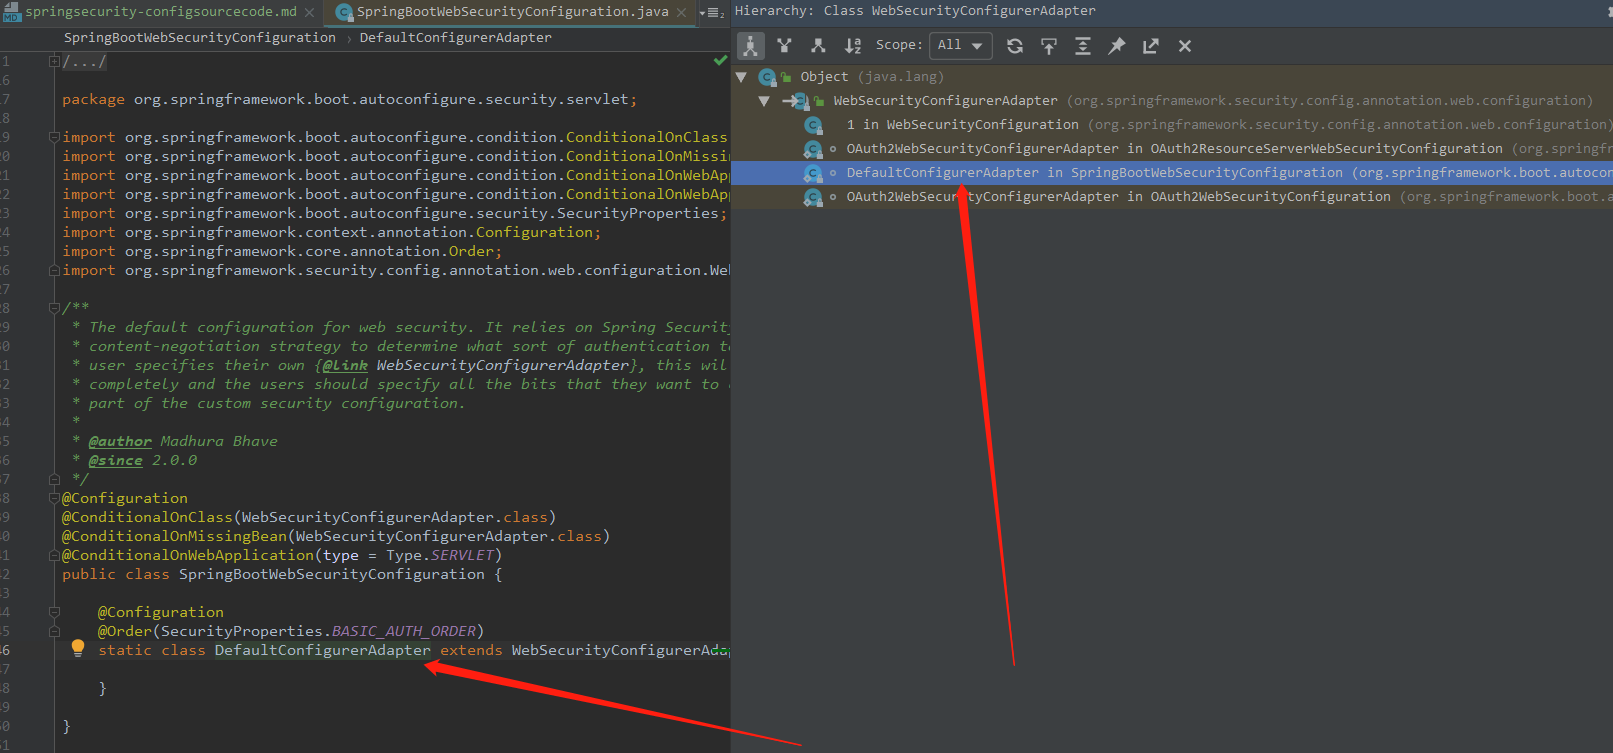This screenshot has height=753, width=1613.
Task: Toggle the Class Hierarchy view button
Action: [x=750, y=46]
